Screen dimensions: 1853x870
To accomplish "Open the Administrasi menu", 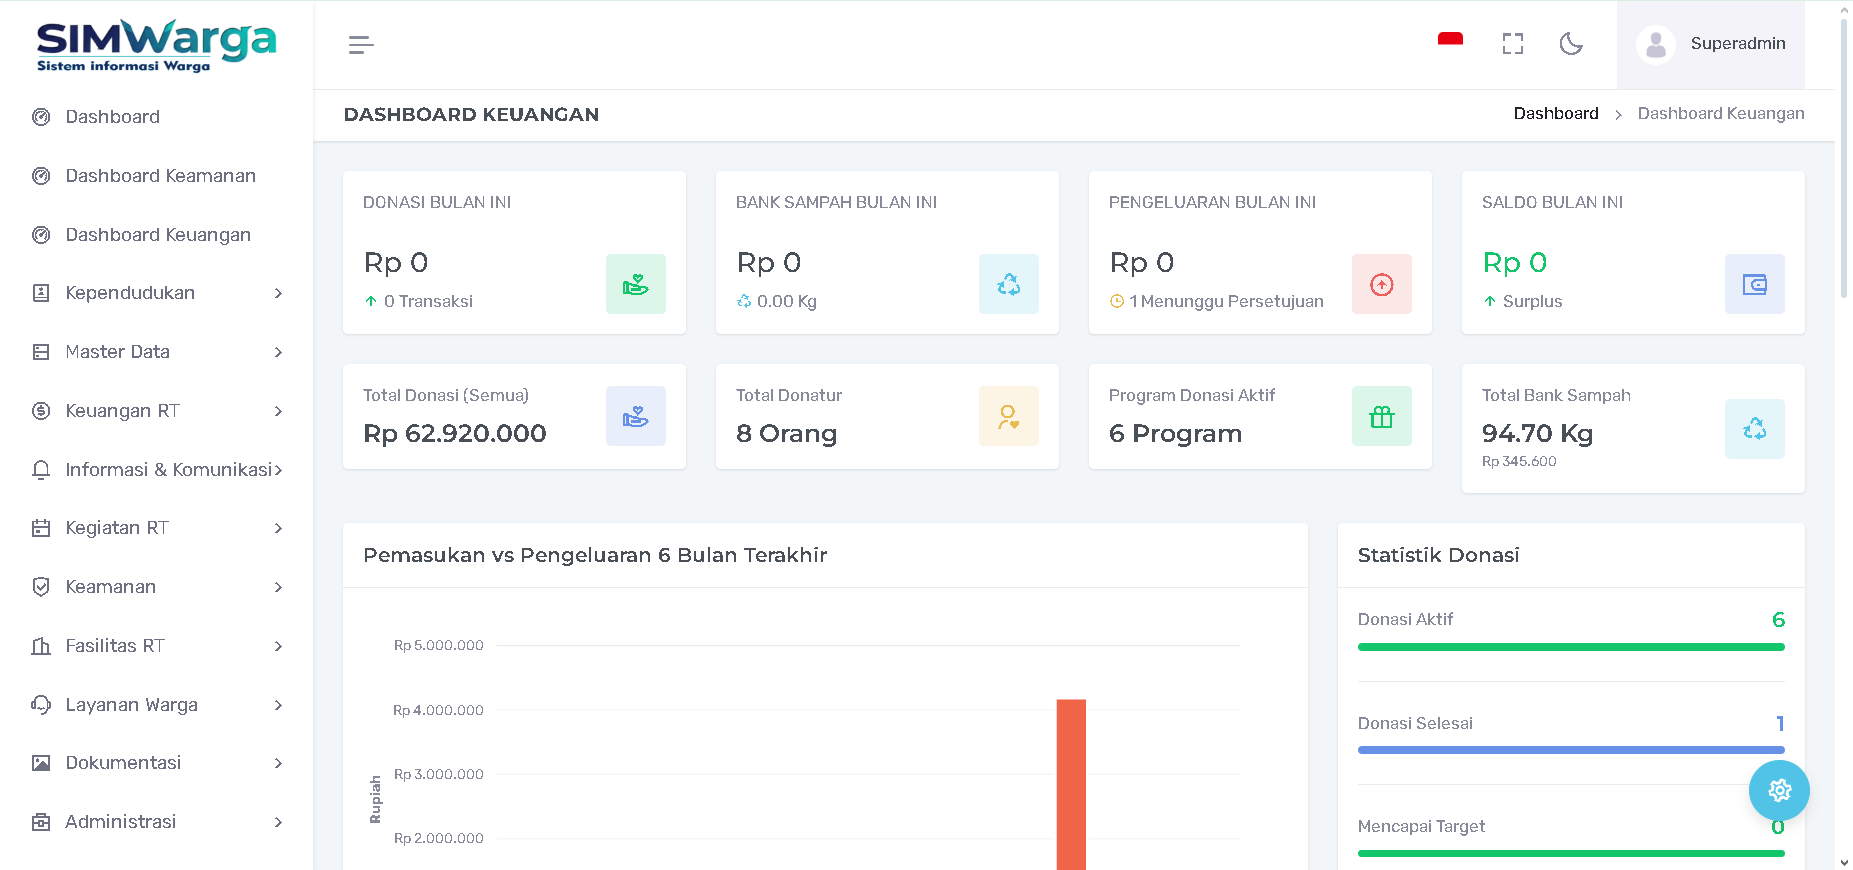I will coord(157,822).
